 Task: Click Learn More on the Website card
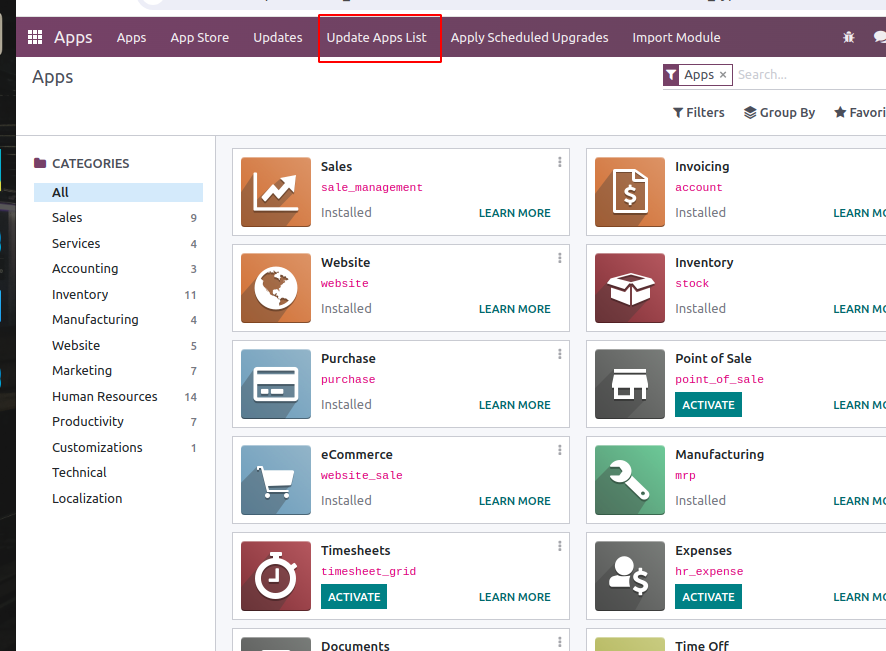coord(514,309)
